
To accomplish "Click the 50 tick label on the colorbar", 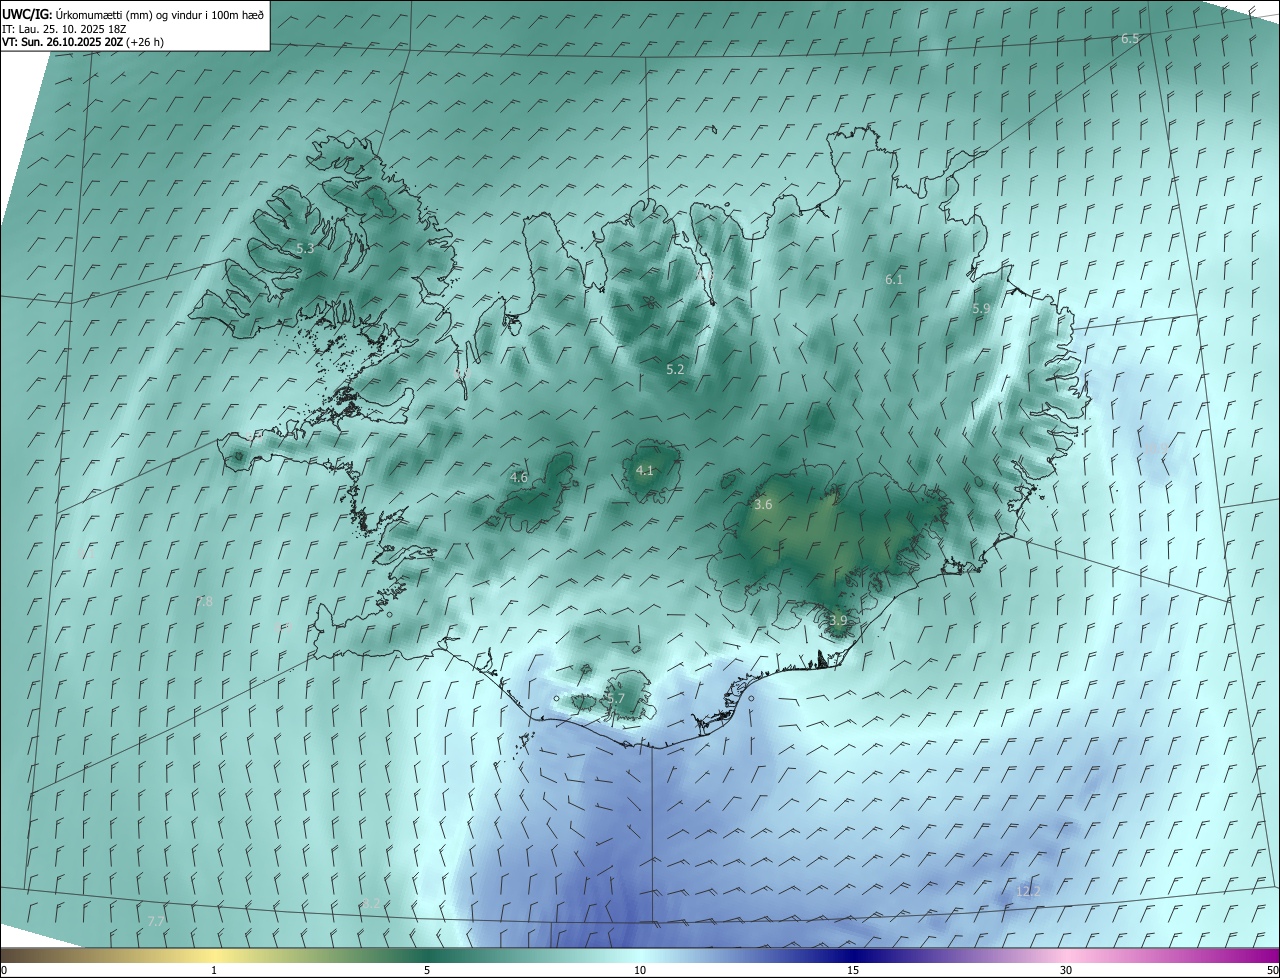I will pyautogui.click(x=1272, y=971).
